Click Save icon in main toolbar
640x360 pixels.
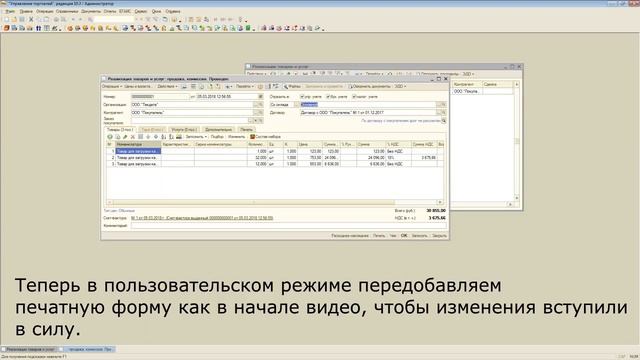(22, 20)
